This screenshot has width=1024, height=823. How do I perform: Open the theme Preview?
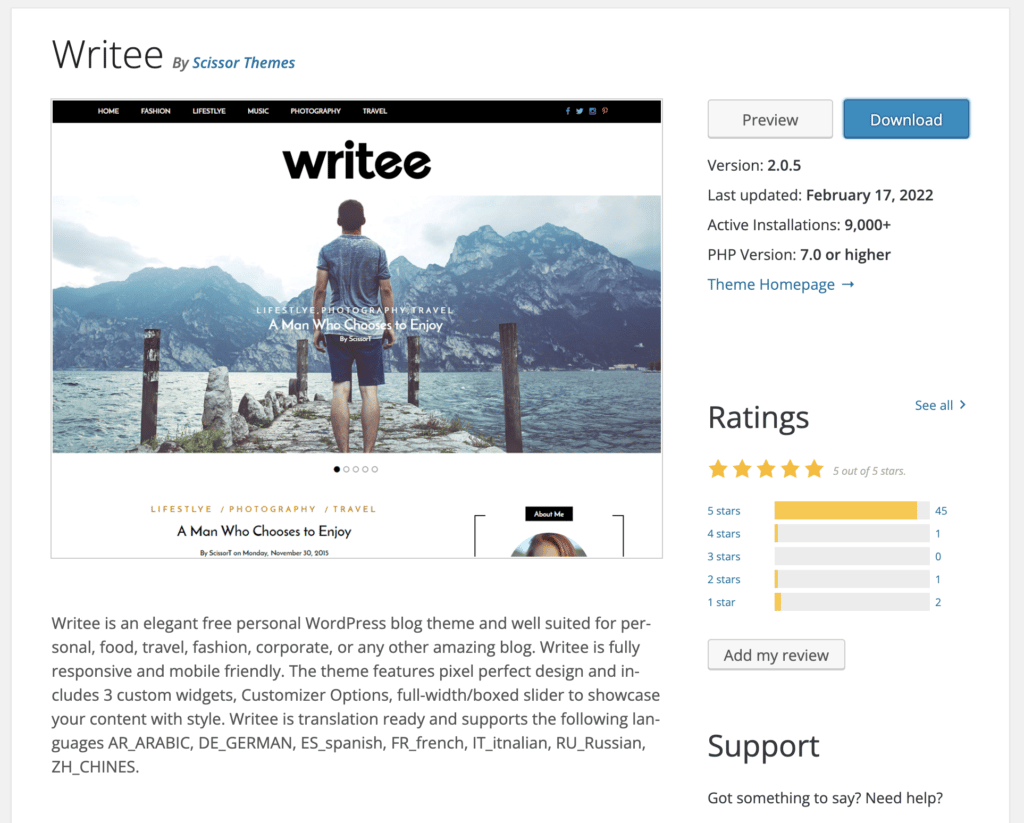770,119
